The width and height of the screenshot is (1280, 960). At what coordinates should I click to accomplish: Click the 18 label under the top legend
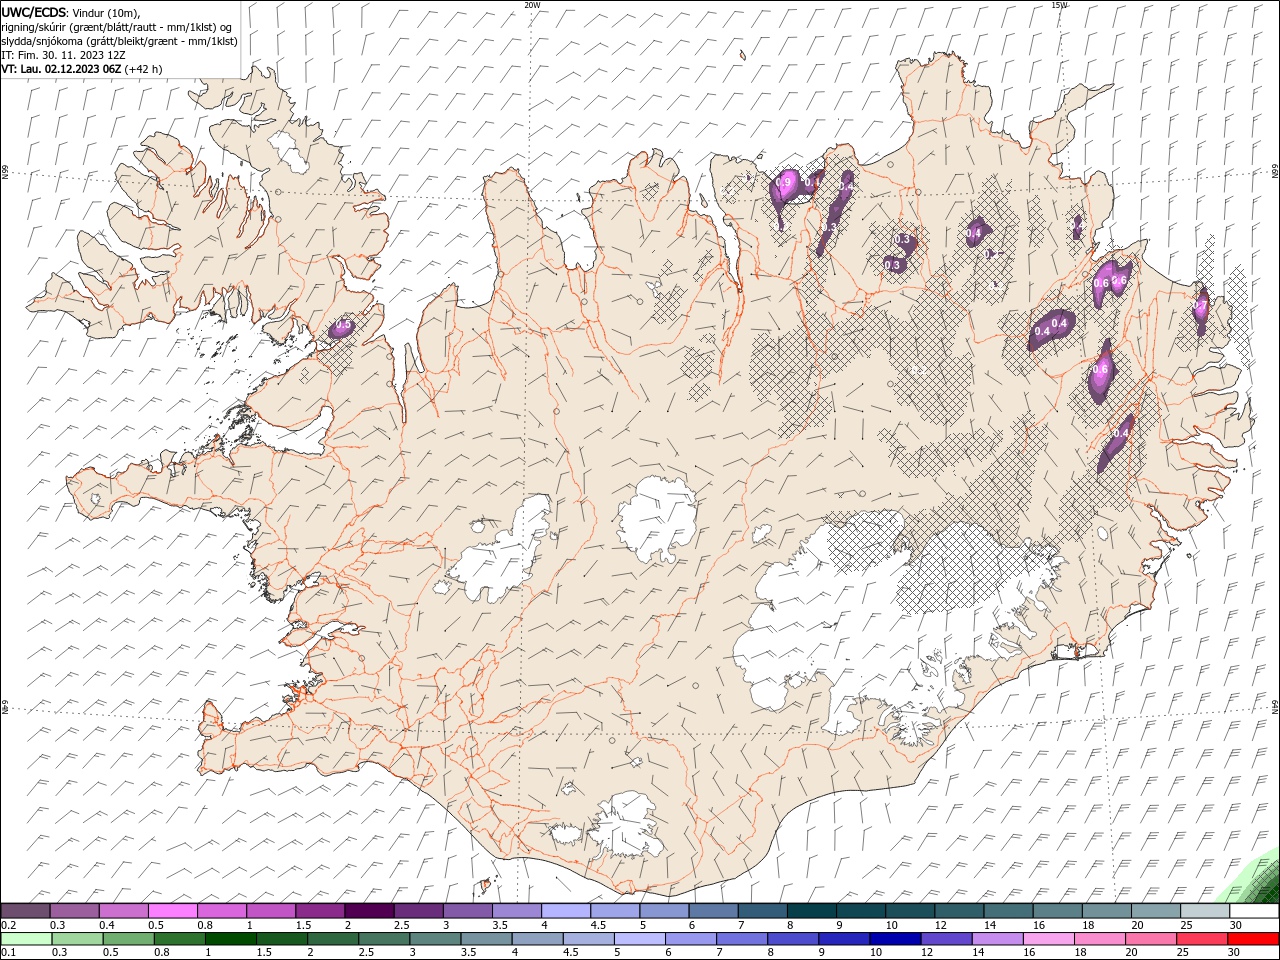coord(1088,926)
